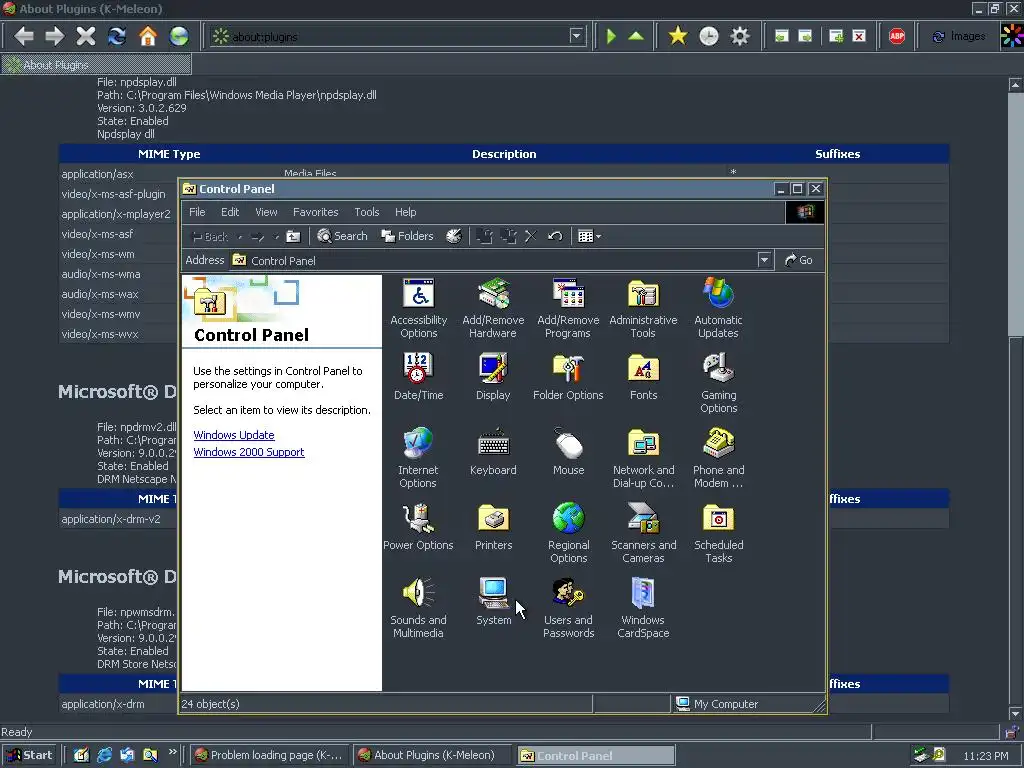Image resolution: width=1024 pixels, height=768 pixels.
Task: Switch to About Plugins taskbar button
Action: click(433, 755)
